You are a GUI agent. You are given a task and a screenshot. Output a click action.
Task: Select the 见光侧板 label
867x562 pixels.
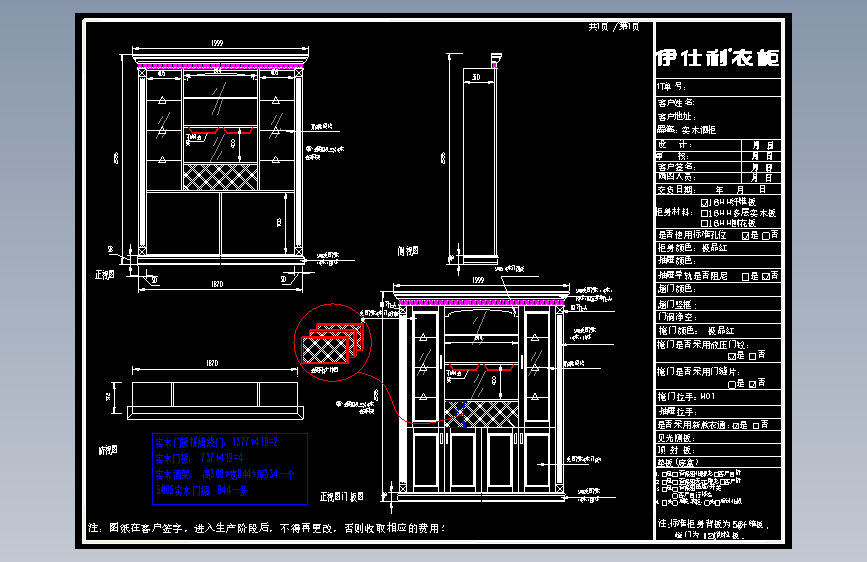pyautogui.click(x=676, y=438)
